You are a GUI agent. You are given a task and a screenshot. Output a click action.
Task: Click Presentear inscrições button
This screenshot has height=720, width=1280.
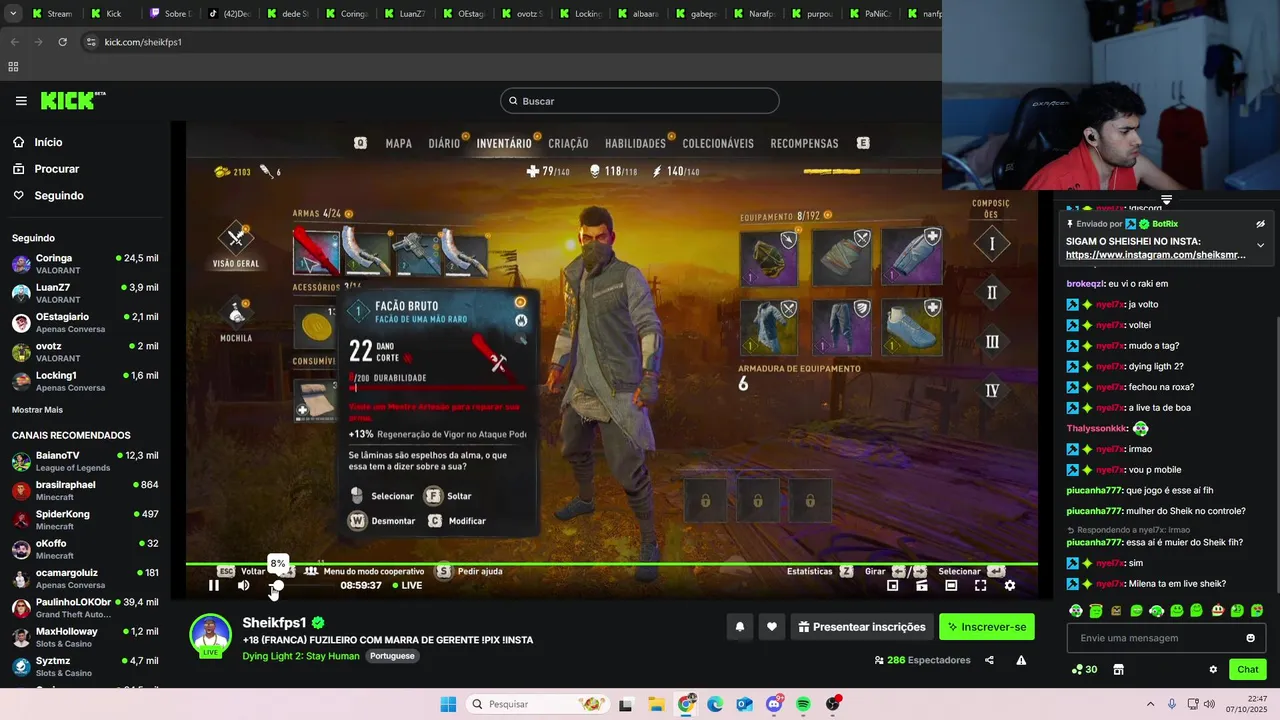[x=861, y=627]
